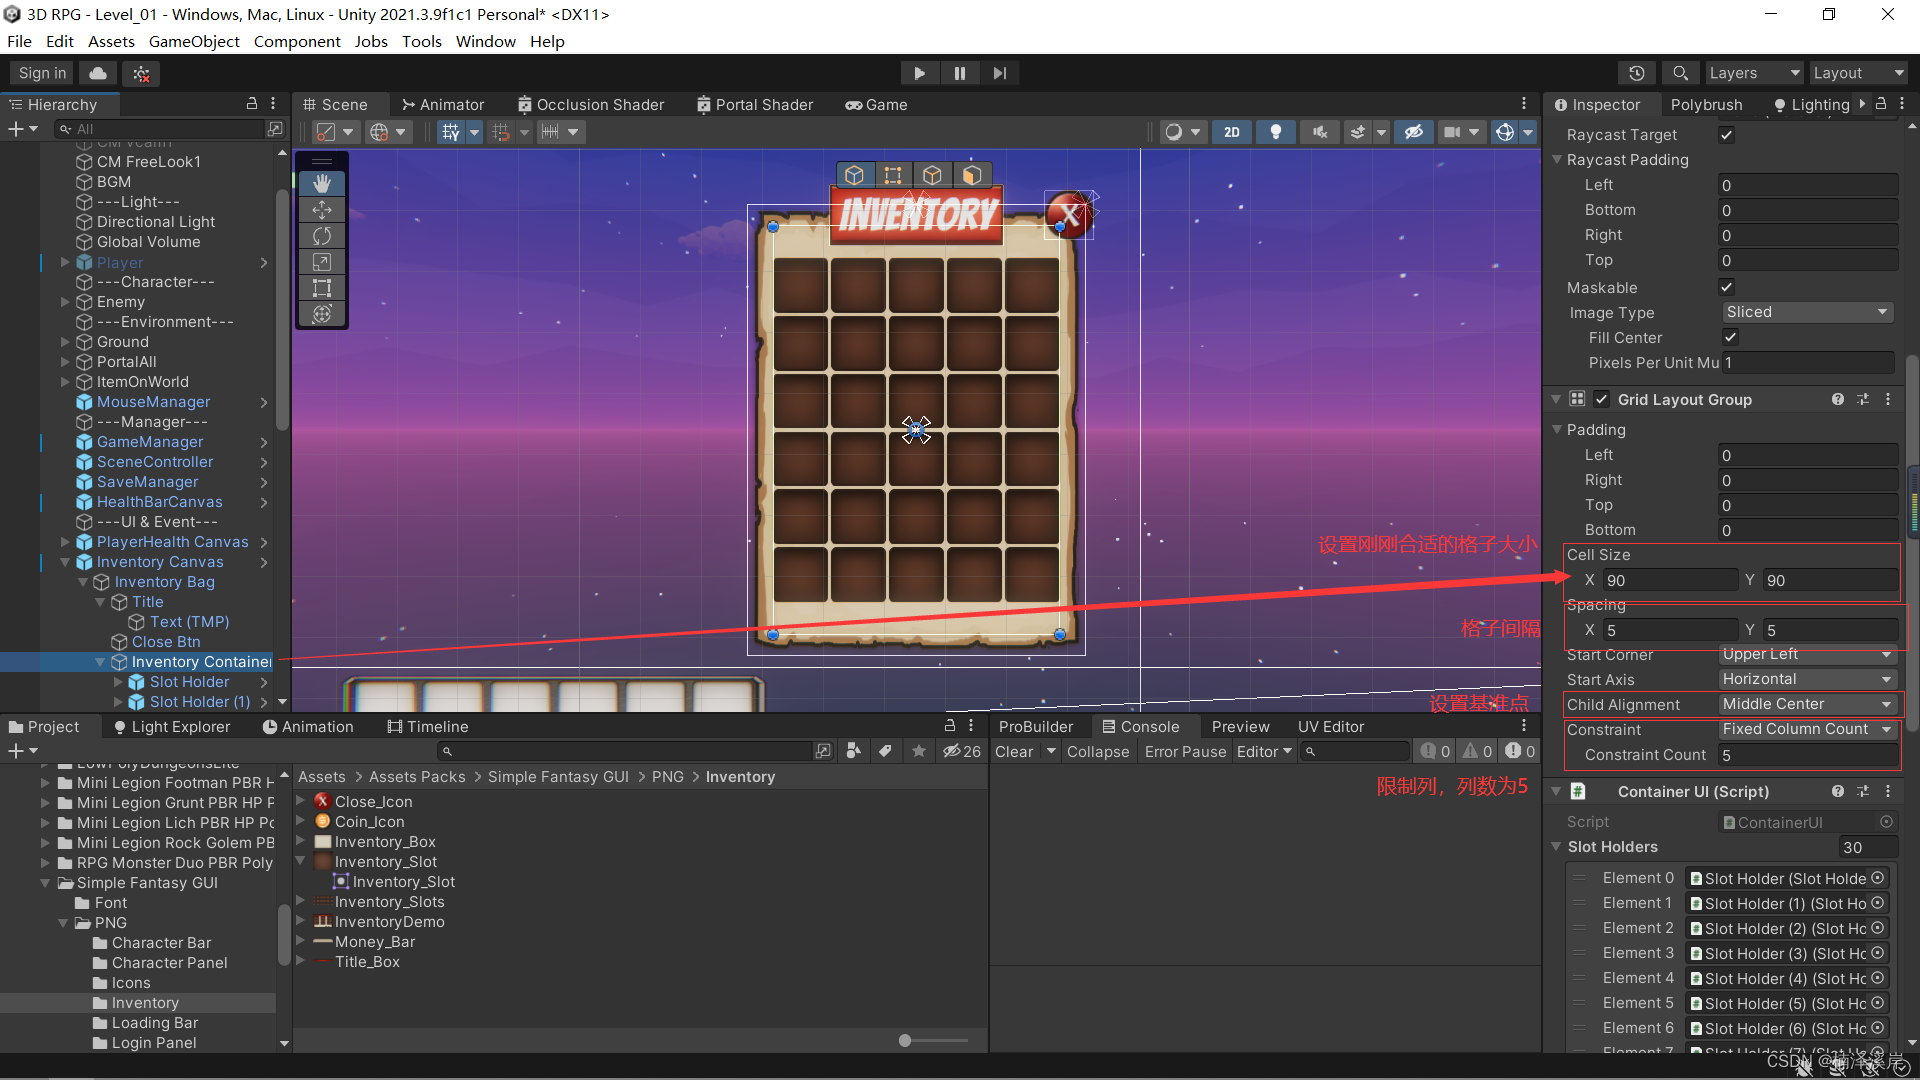
Task: Open the Undo History icon
Action: pyautogui.click(x=1637, y=73)
